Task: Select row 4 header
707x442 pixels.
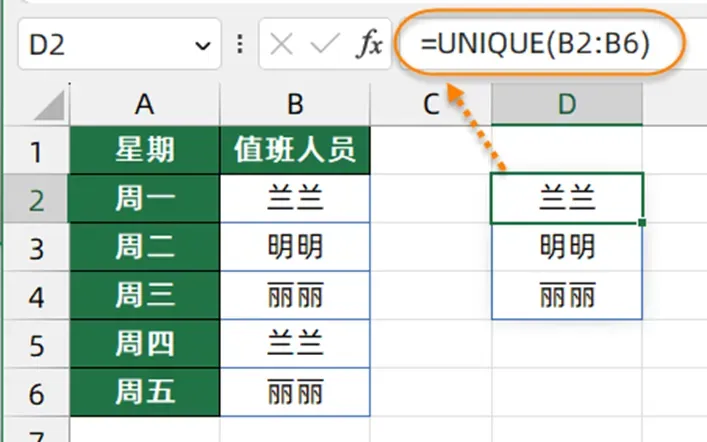Action: (x=37, y=296)
